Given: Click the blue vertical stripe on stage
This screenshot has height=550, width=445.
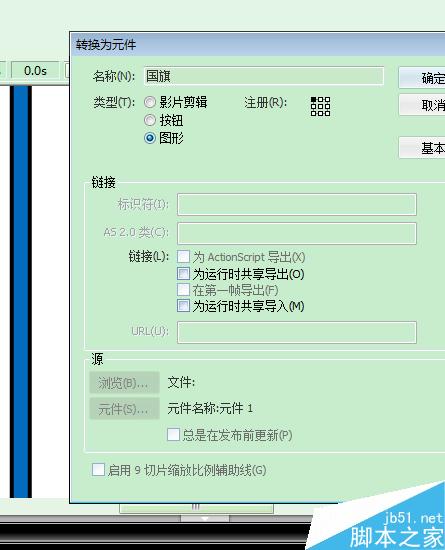Looking at the screenshot, I should click(x=21, y=291).
